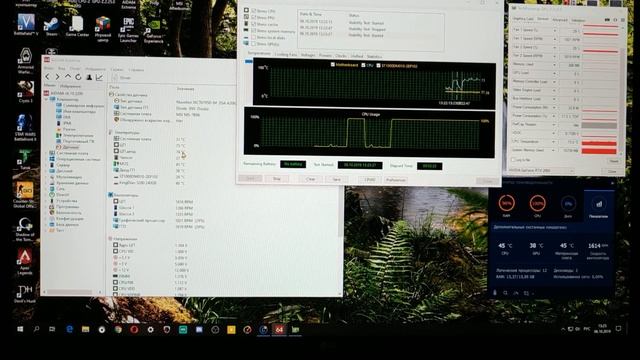
Task: Open Graphics Card tab in GPU-Z
Action: (523, 19)
